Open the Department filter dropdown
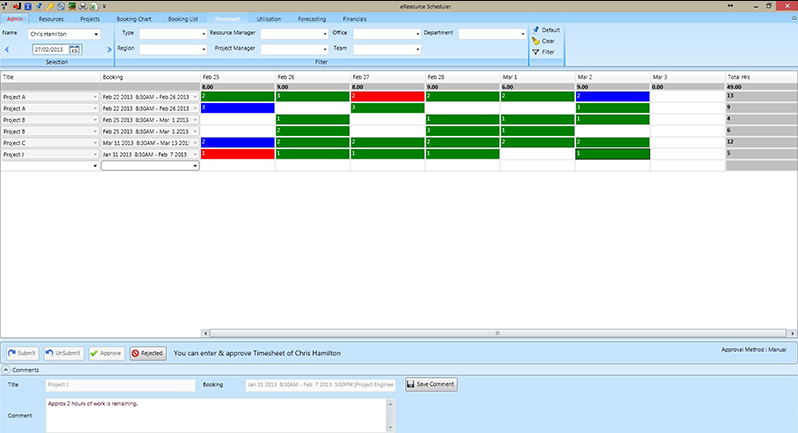This screenshot has height=433, width=798. pos(522,34)
